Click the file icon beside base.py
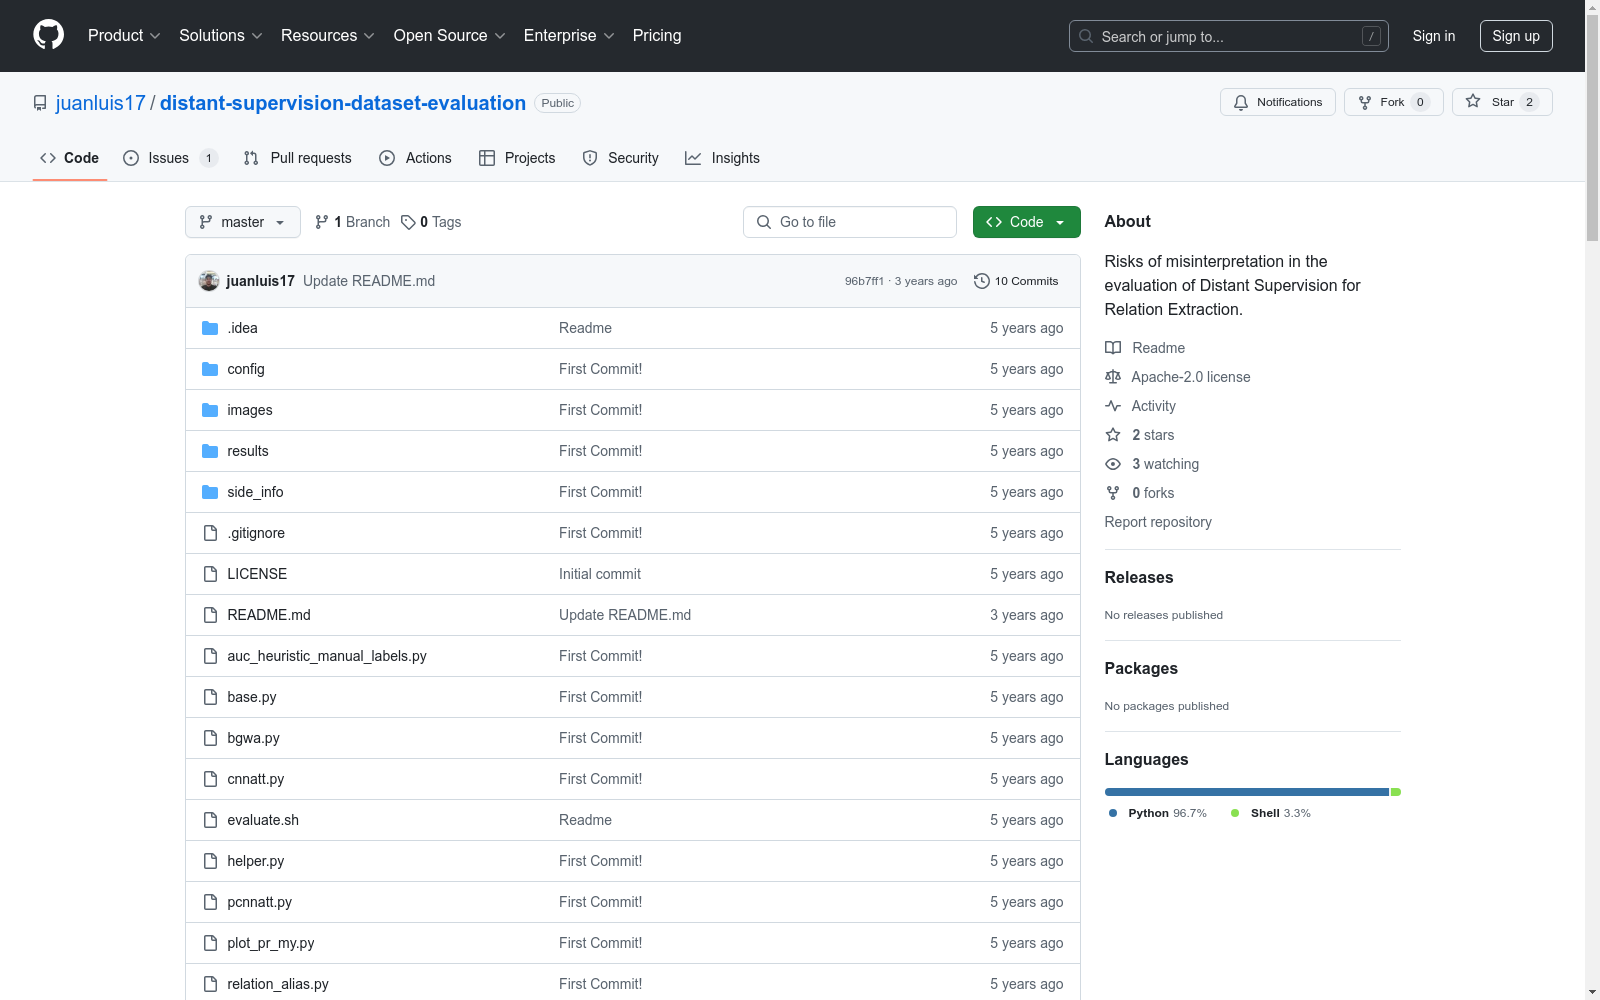This screenshot has width=1600, height=1000. tap(210, 697)
